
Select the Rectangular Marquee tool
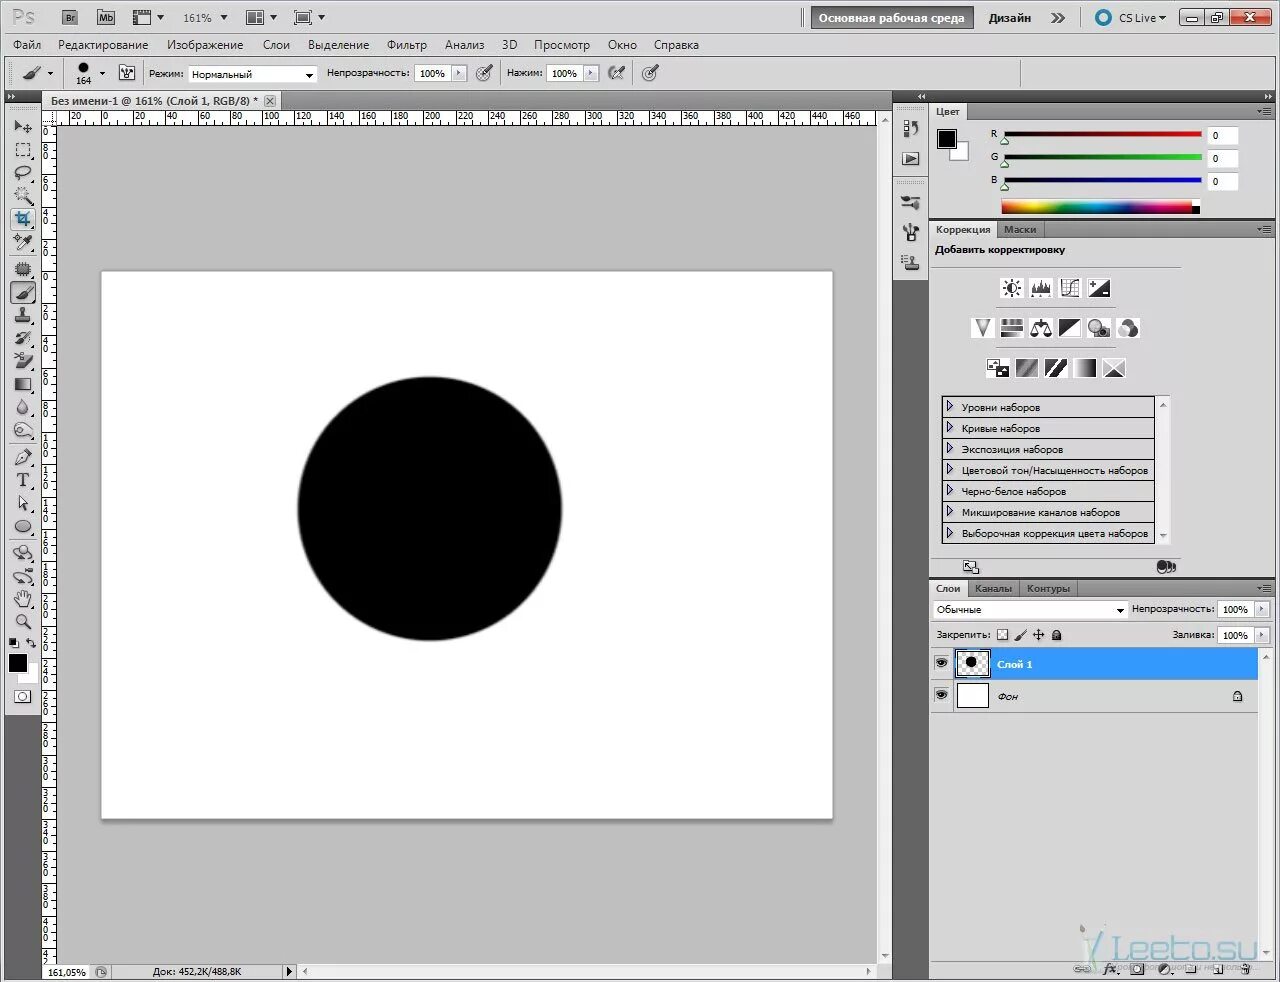coord(23,150)
